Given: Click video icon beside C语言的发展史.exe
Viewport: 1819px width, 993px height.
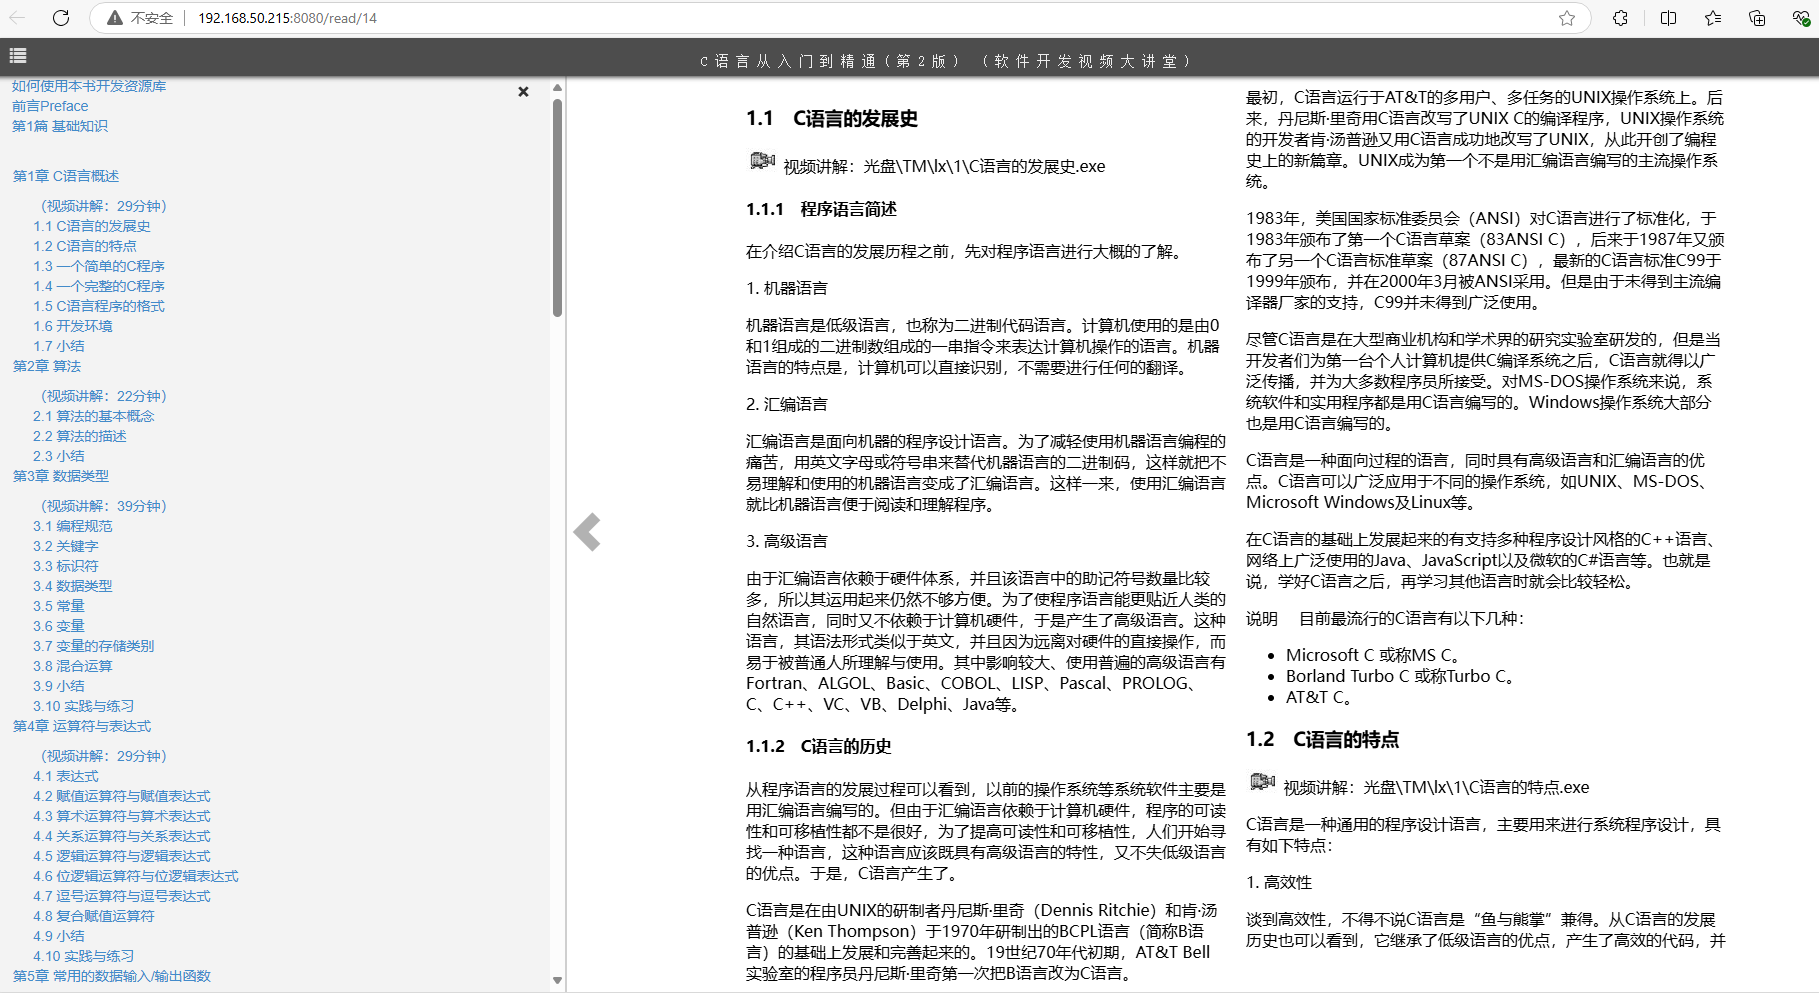Looking at the screenshot, I should (762, 160).
